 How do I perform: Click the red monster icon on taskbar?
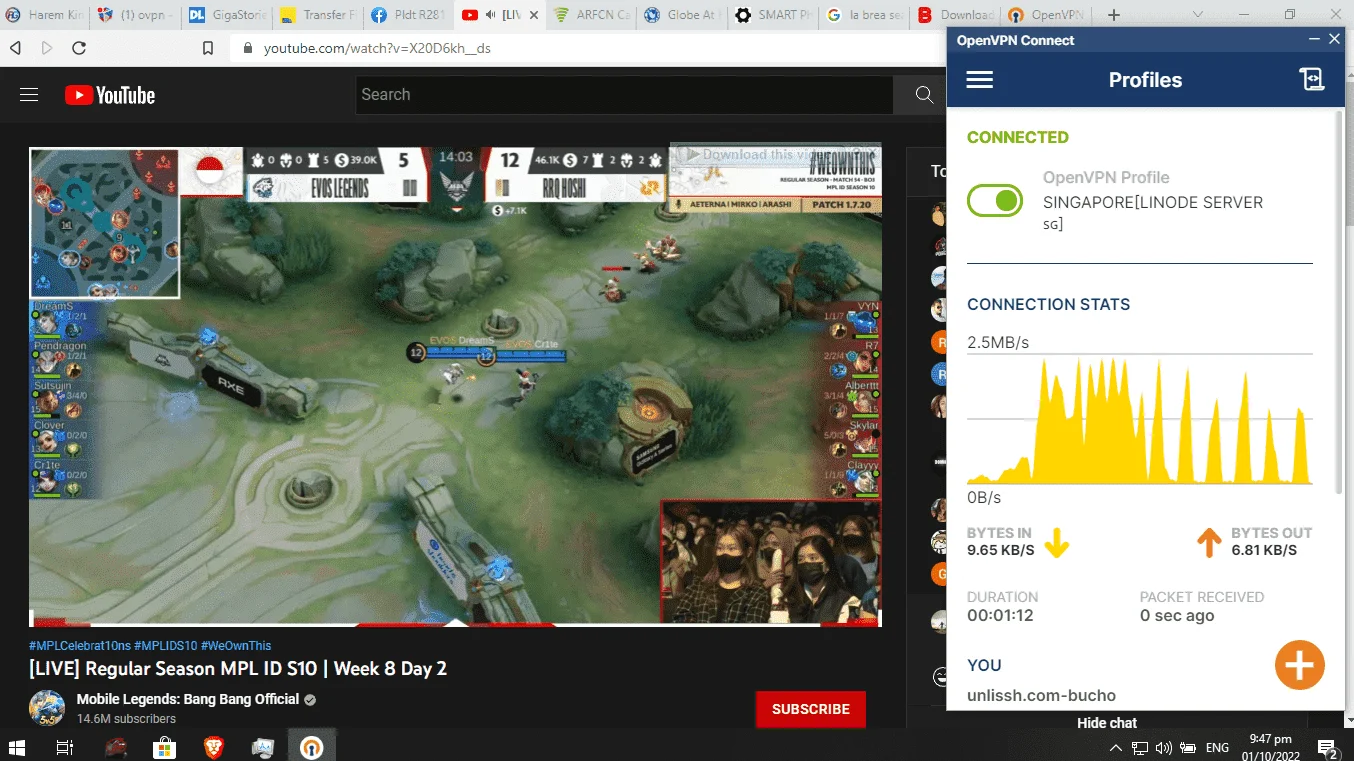click(115, 747)
